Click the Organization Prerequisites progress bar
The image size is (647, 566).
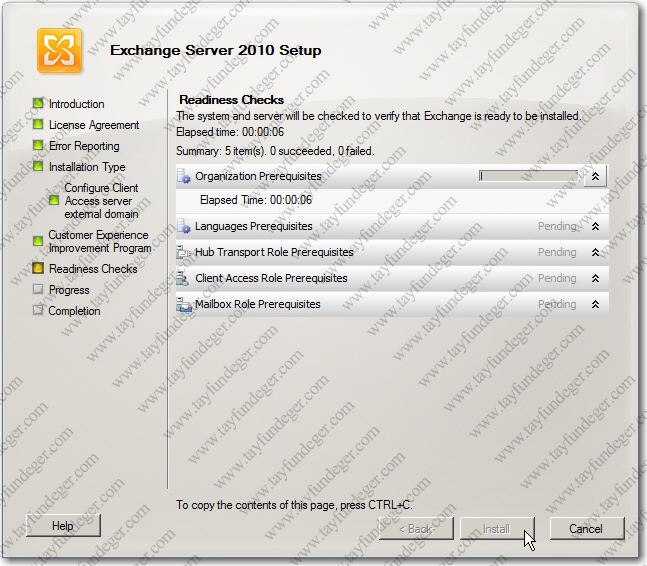pos(529,176)
